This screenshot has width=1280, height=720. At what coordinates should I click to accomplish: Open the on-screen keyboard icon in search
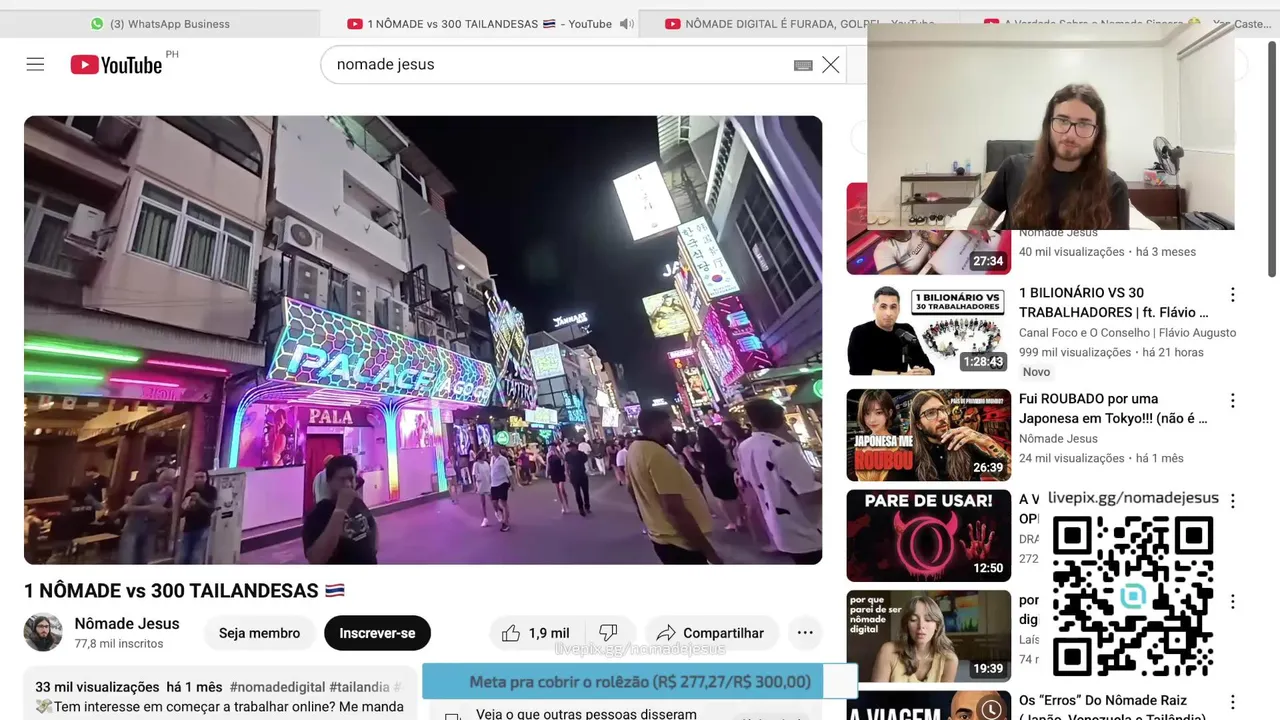coord(803,65)
